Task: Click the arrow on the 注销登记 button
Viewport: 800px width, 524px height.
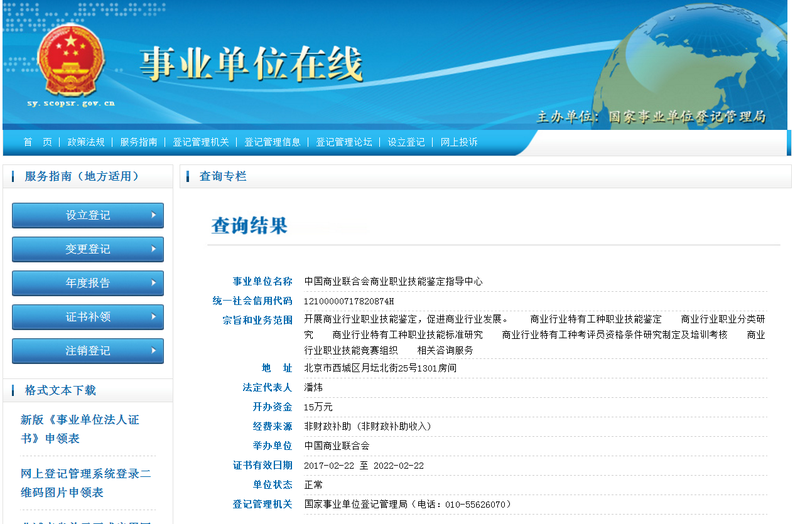Action: point(153,351)
